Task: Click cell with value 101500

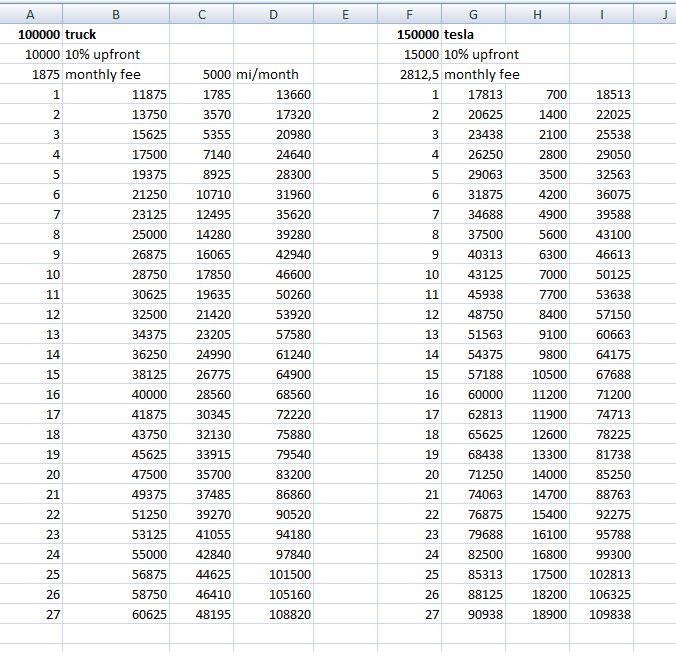Action: click(x=273, y=574)
